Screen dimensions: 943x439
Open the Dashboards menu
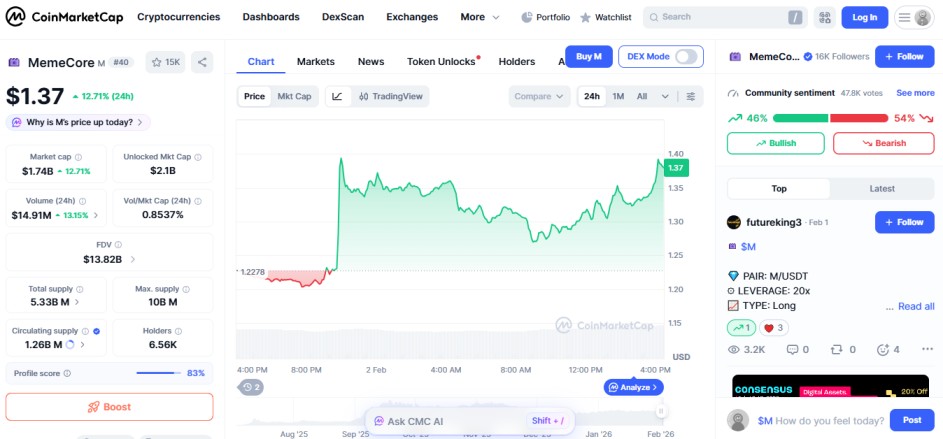(271, 17)
